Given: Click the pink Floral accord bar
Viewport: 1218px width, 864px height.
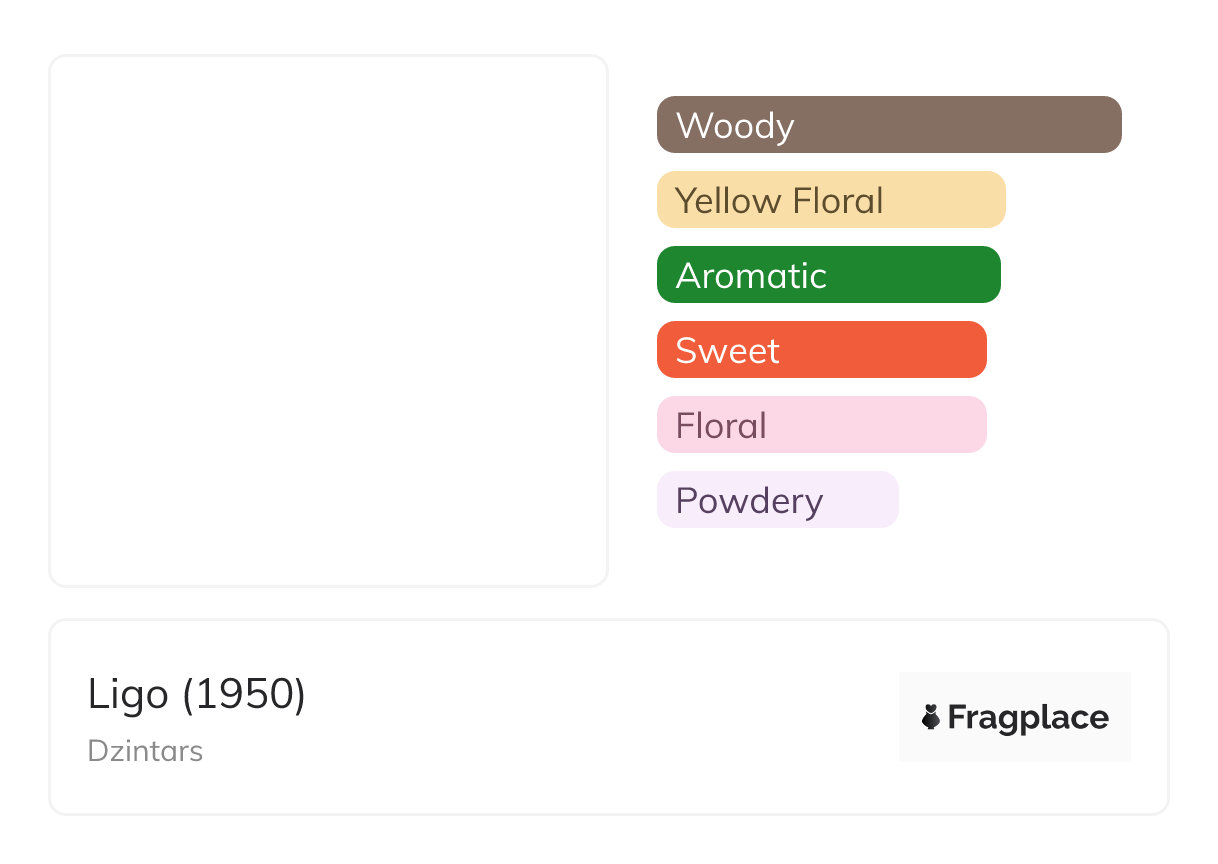Looking at the screenshot, I should 822,425.
